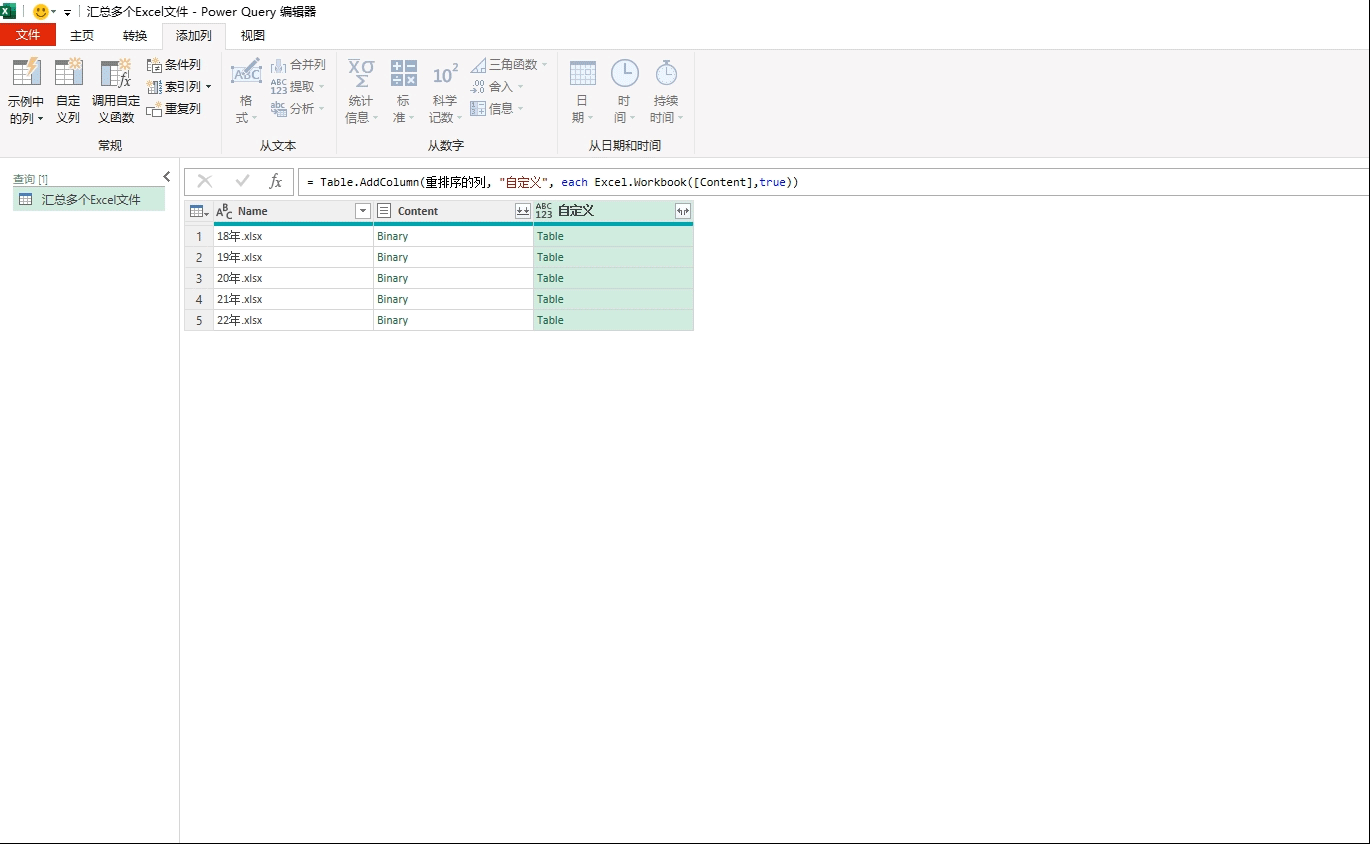Click ABC data type icon of Name column
Viewport: 1370px width, 844px height.
click(224, 211)
